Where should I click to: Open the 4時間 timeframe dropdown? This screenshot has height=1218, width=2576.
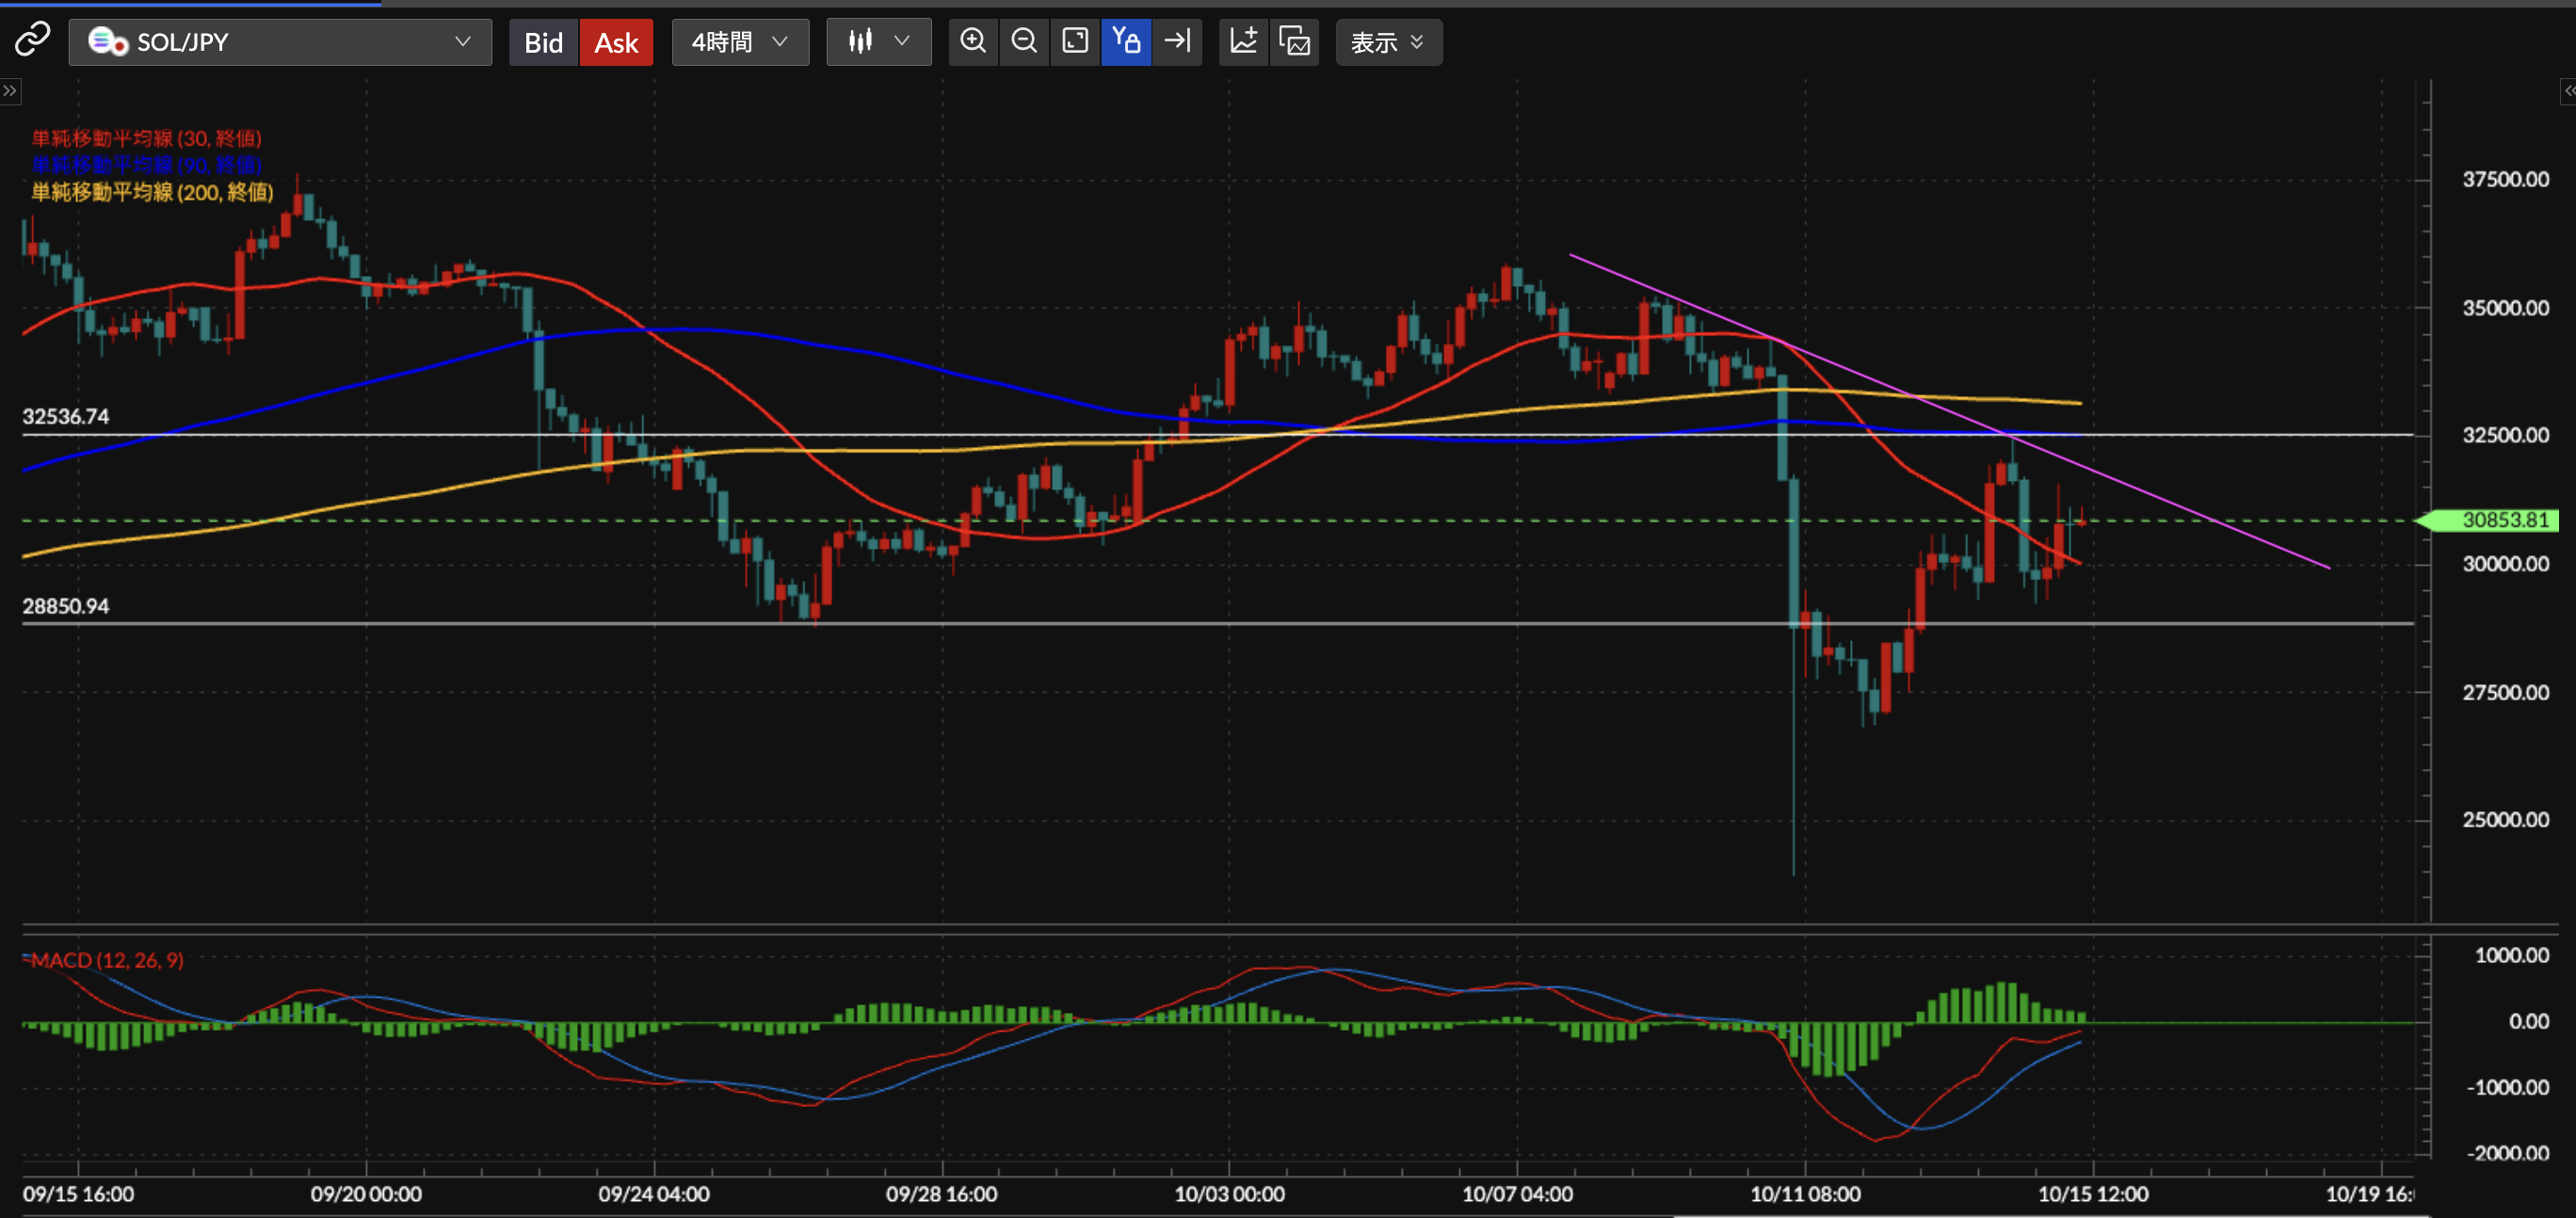click(740, 42)
